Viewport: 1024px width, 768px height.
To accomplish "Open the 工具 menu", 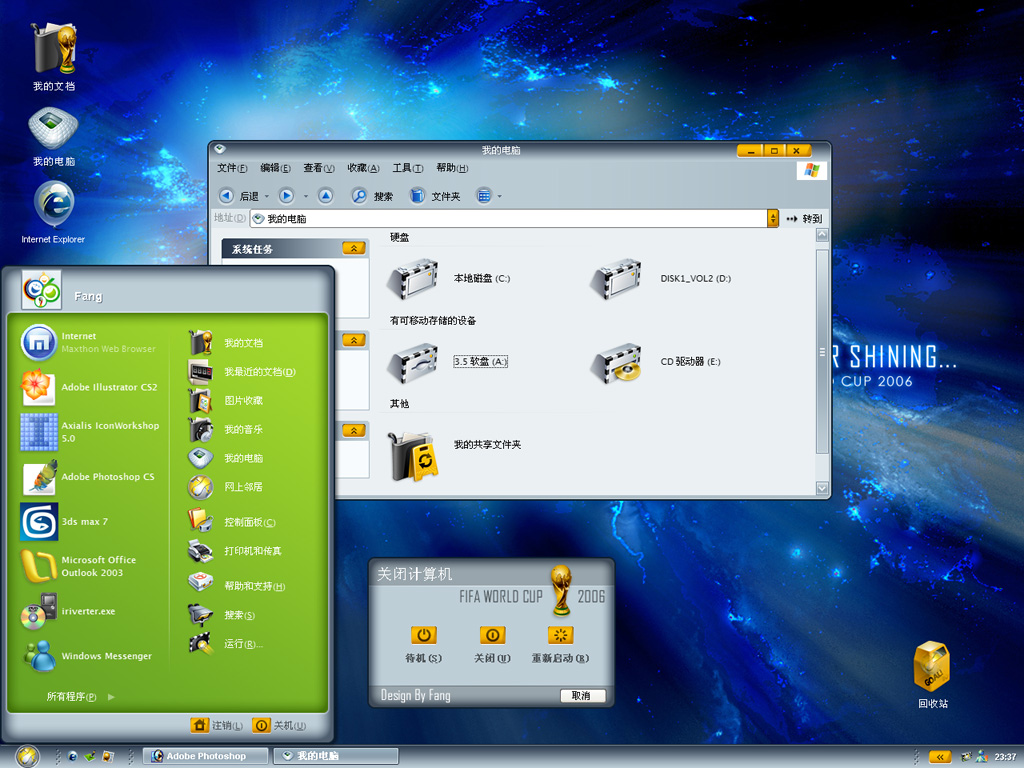I will (408, 168).
